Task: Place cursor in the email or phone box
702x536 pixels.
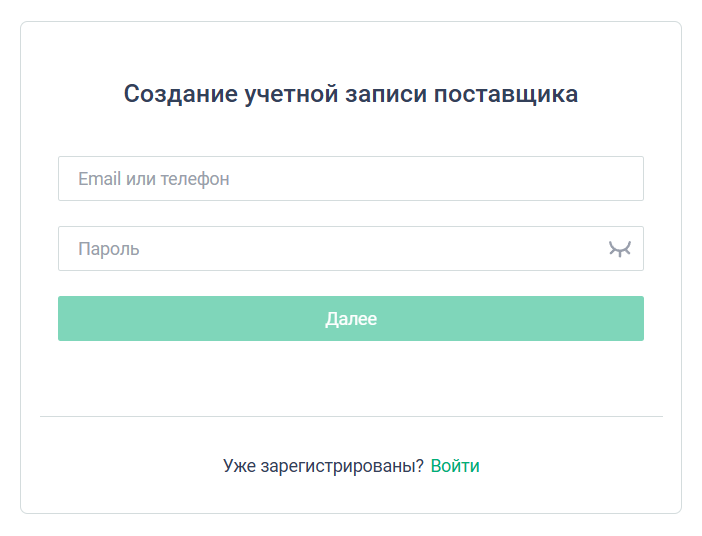Action: click(350, 179)
